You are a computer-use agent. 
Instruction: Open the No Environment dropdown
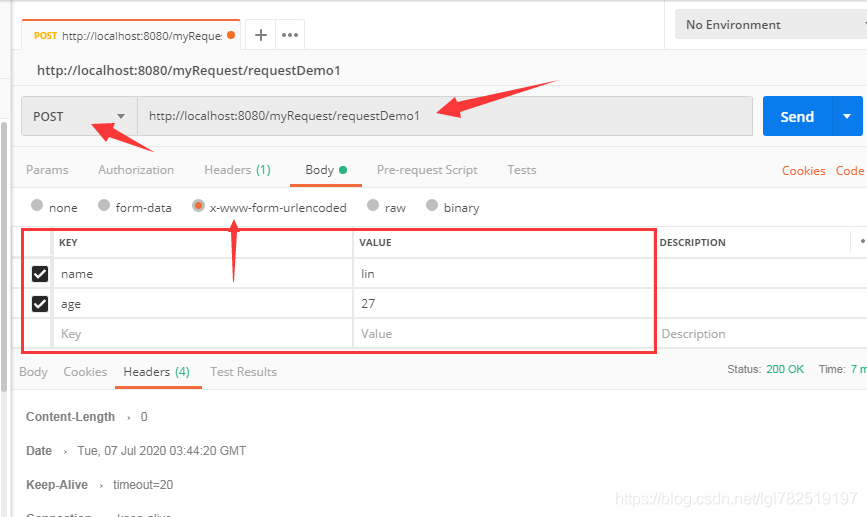(x=771, y=25)
